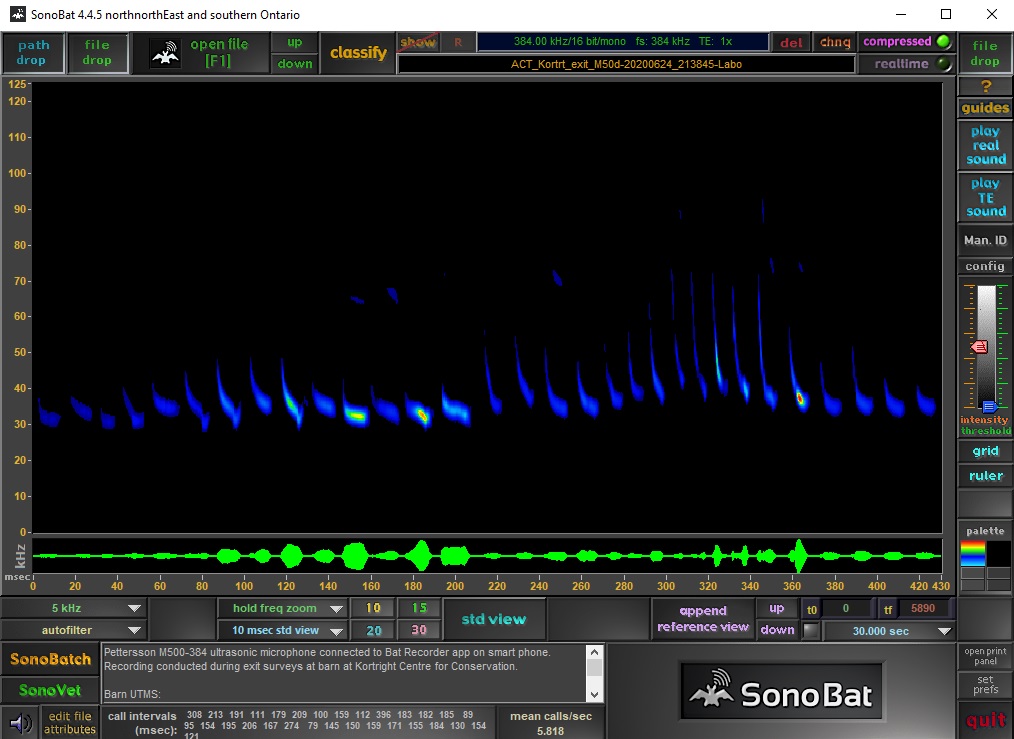Click the up arrow of the notes scrollbar
The width and height of the screenshot is (1014, 739).
click(x=594, y=652)
